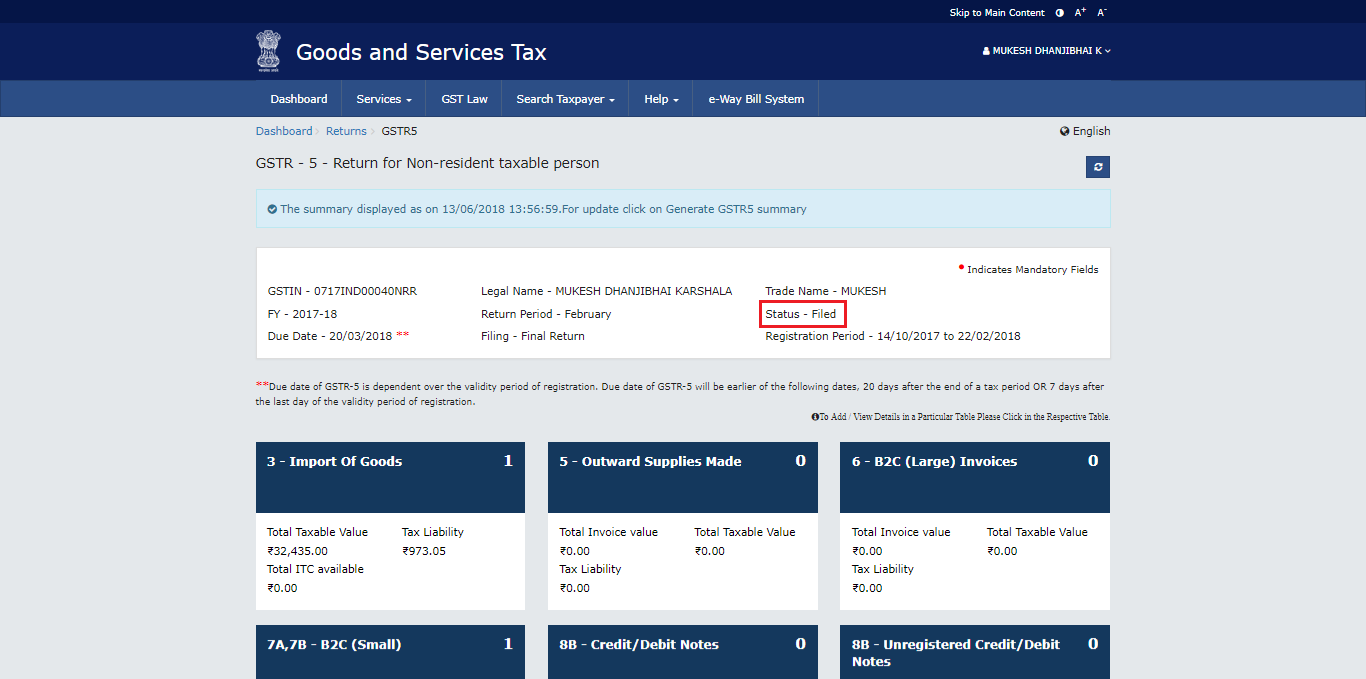This screenshot has height=679, width=1366.
Task: Increase font size with A+
Action: [x=1080, y=13]
